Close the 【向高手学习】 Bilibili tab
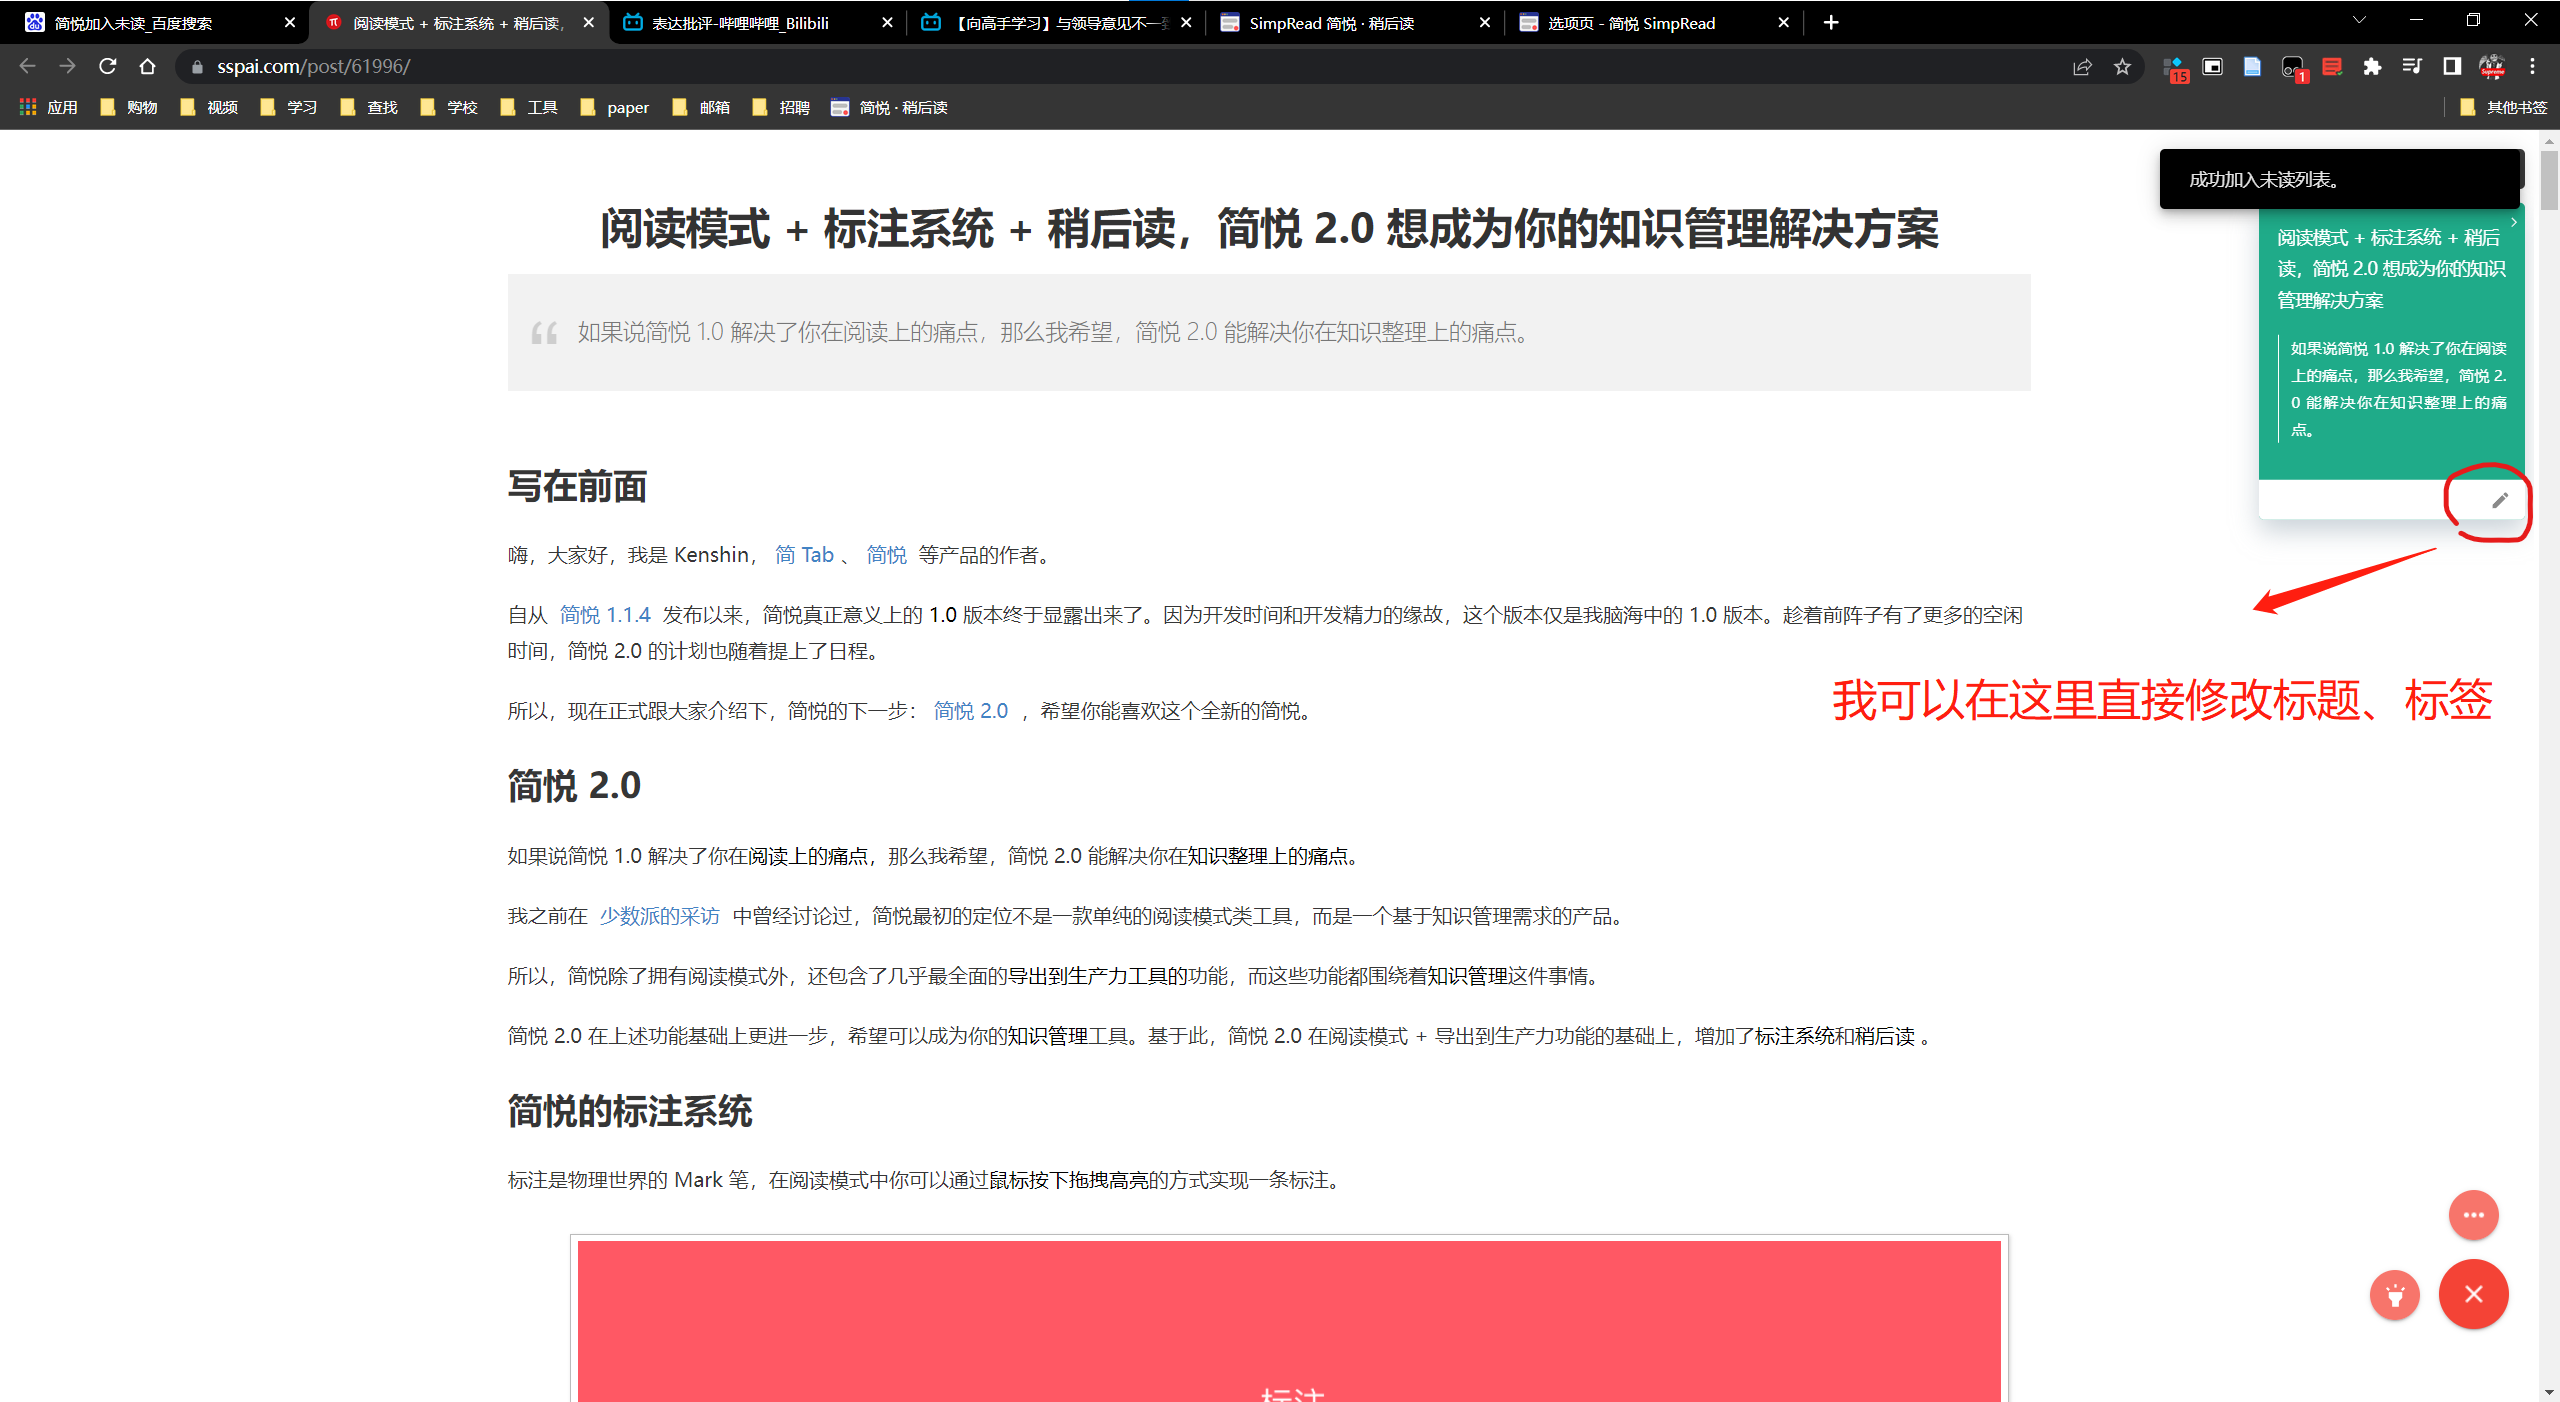The height and width of the screenshot is (1402, 2560). [x=1186, y=23]
